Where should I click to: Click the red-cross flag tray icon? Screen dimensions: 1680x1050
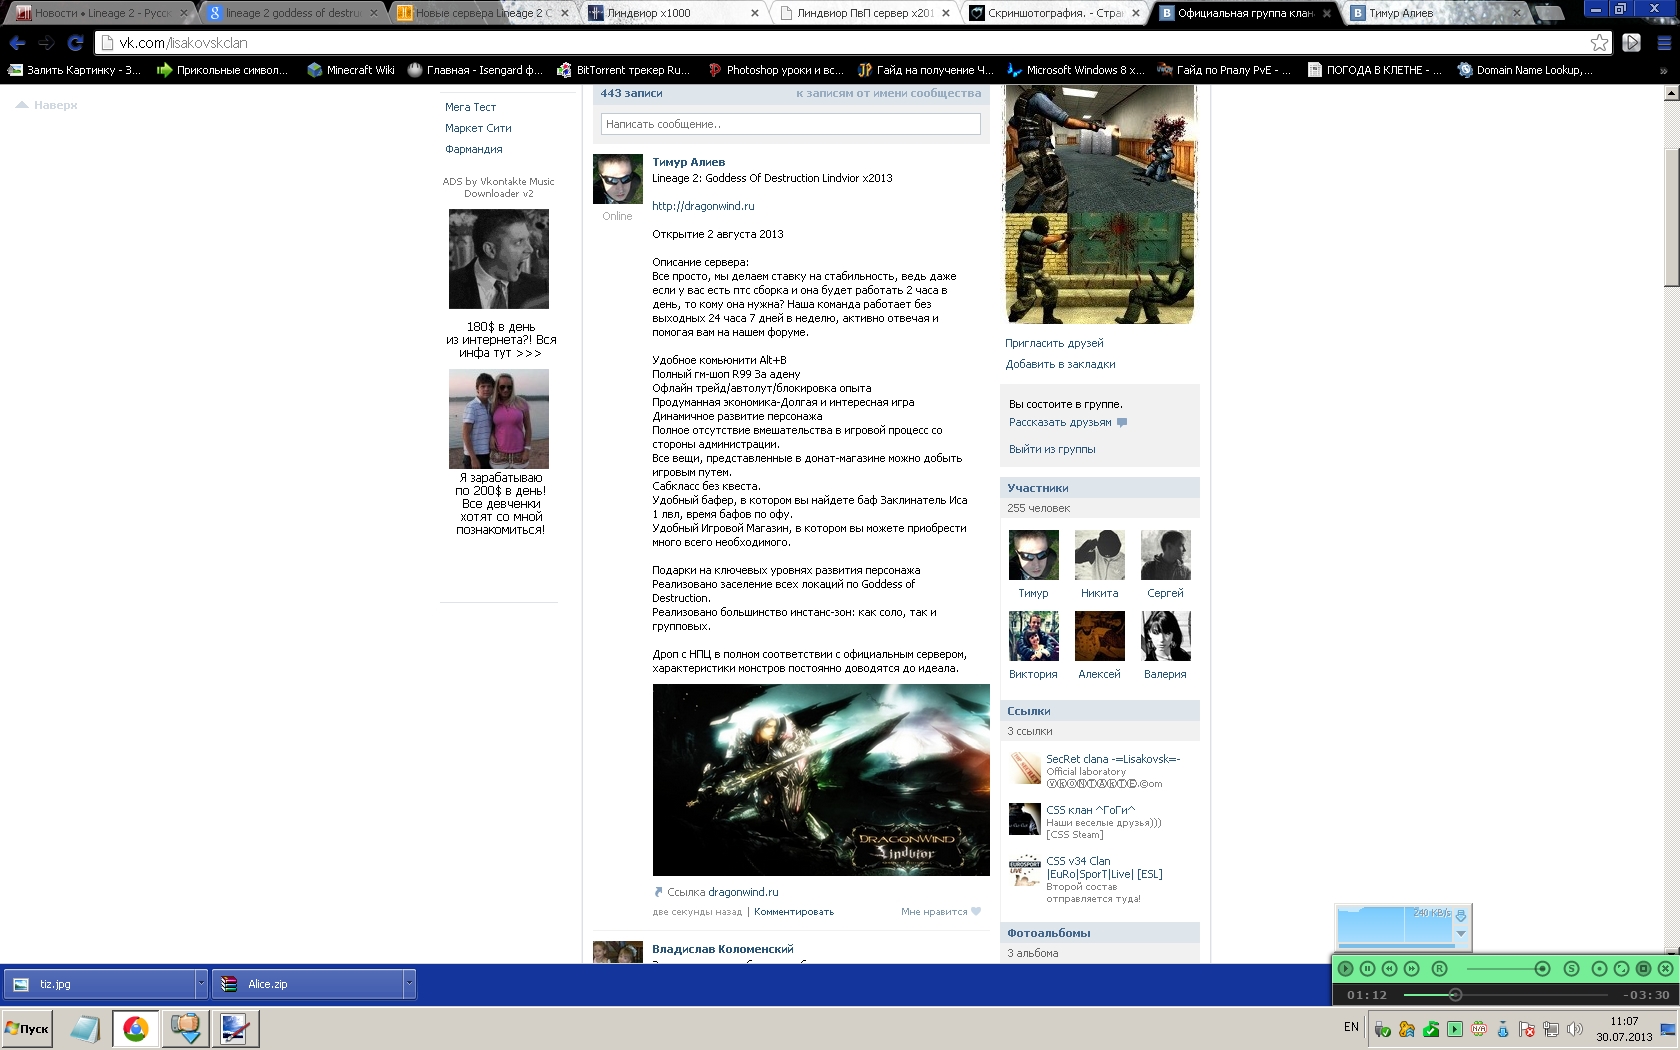point(1527,1029)
